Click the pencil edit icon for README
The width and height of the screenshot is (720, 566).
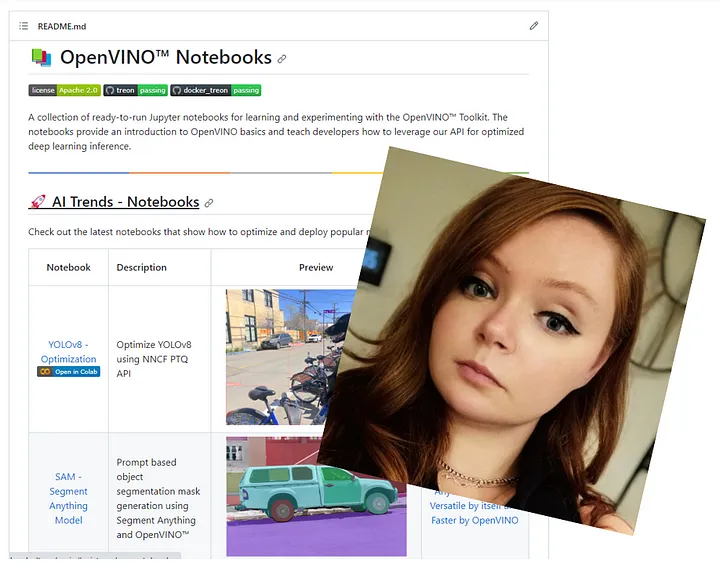click(x=534, y=25)
